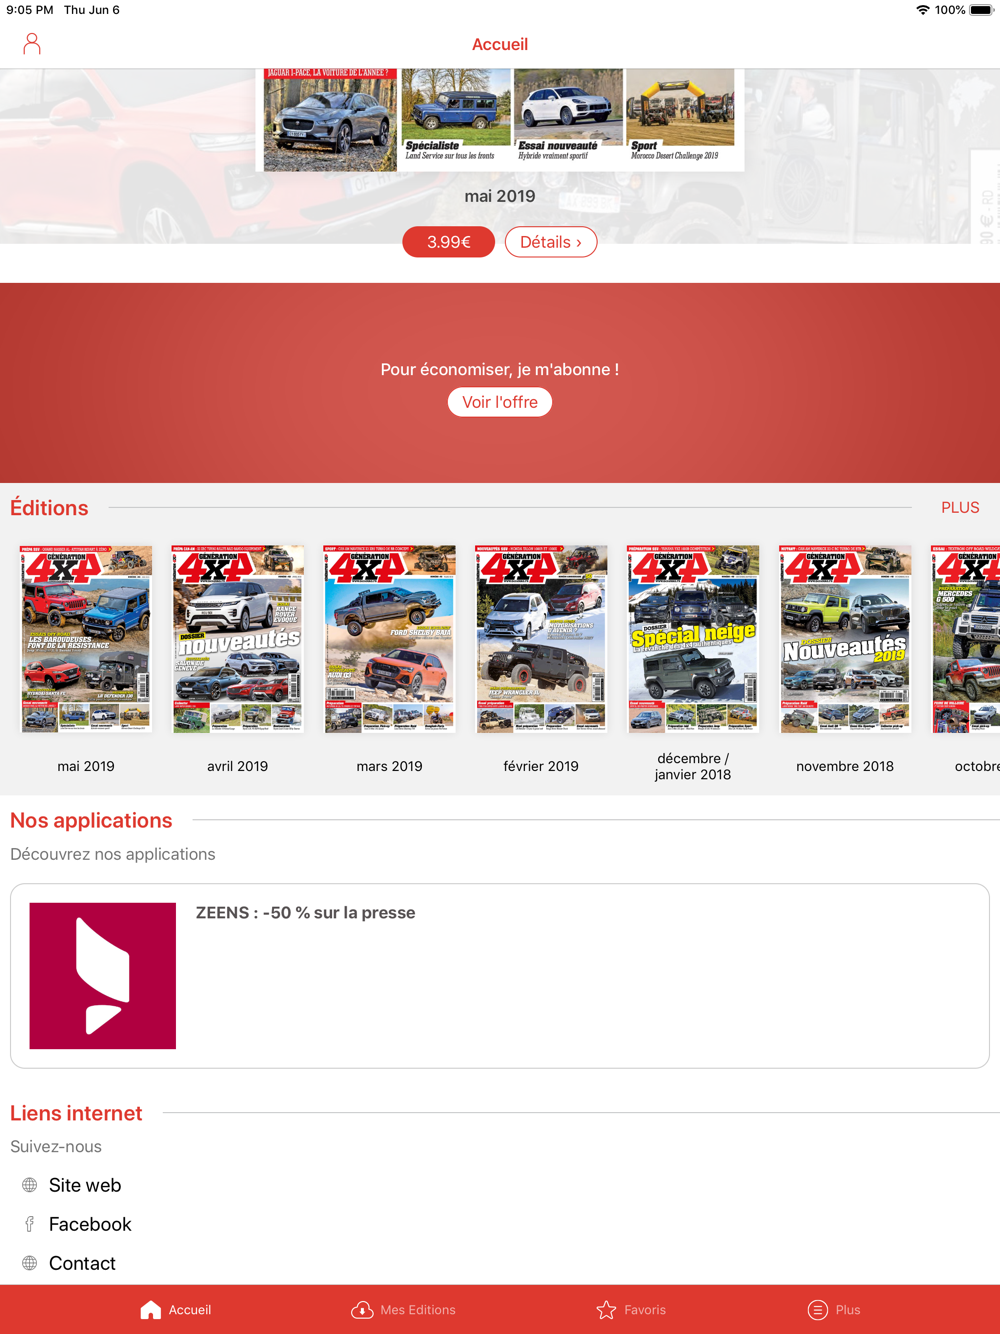1000x1334 pixels.
Task: Open the Site web link
Action: 85,1185
